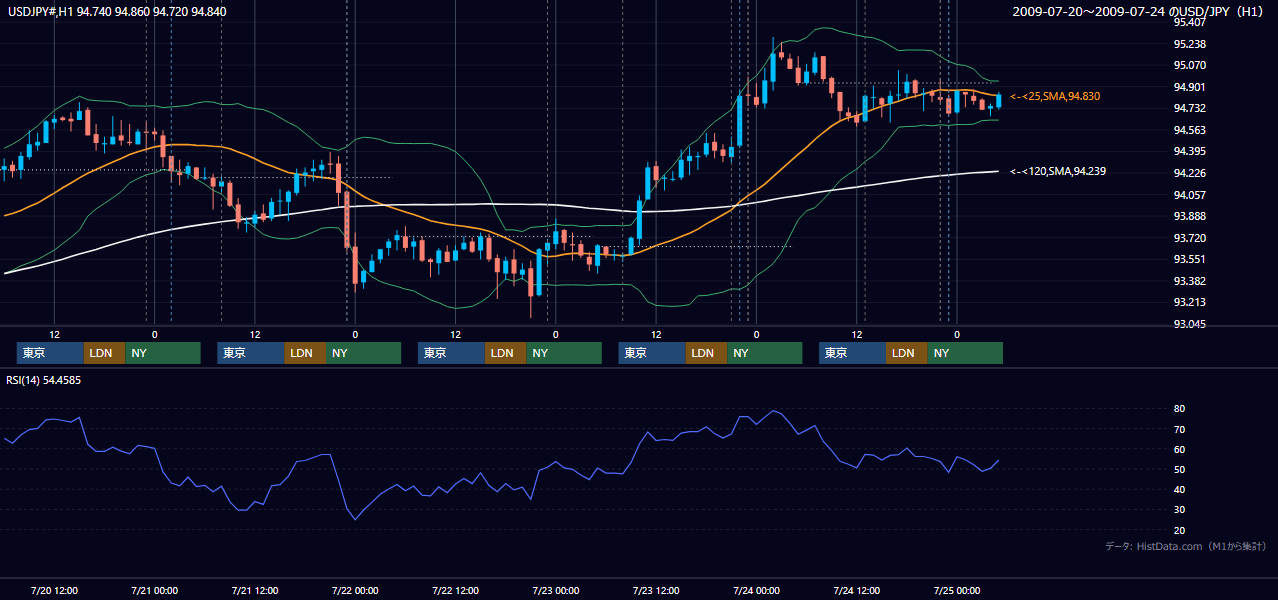Select the last LDN session block
The height and width of the screenshot is (600, 1278).
click(906, 353)
